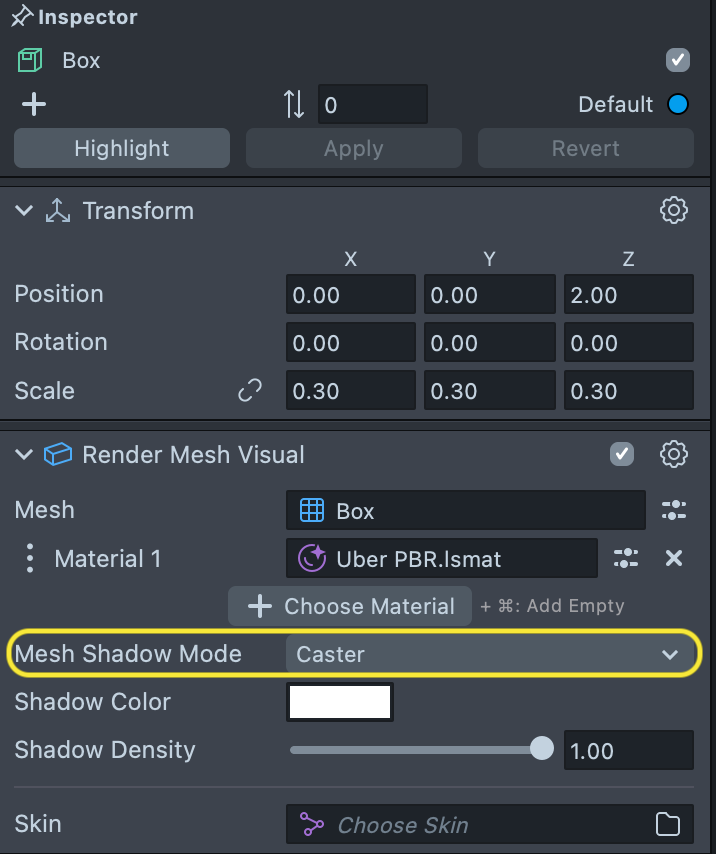The width and height of the screenshot is (716, 854).
Task: Disable the Render Mesh Visual checkbox
Action: coord(622,454)
